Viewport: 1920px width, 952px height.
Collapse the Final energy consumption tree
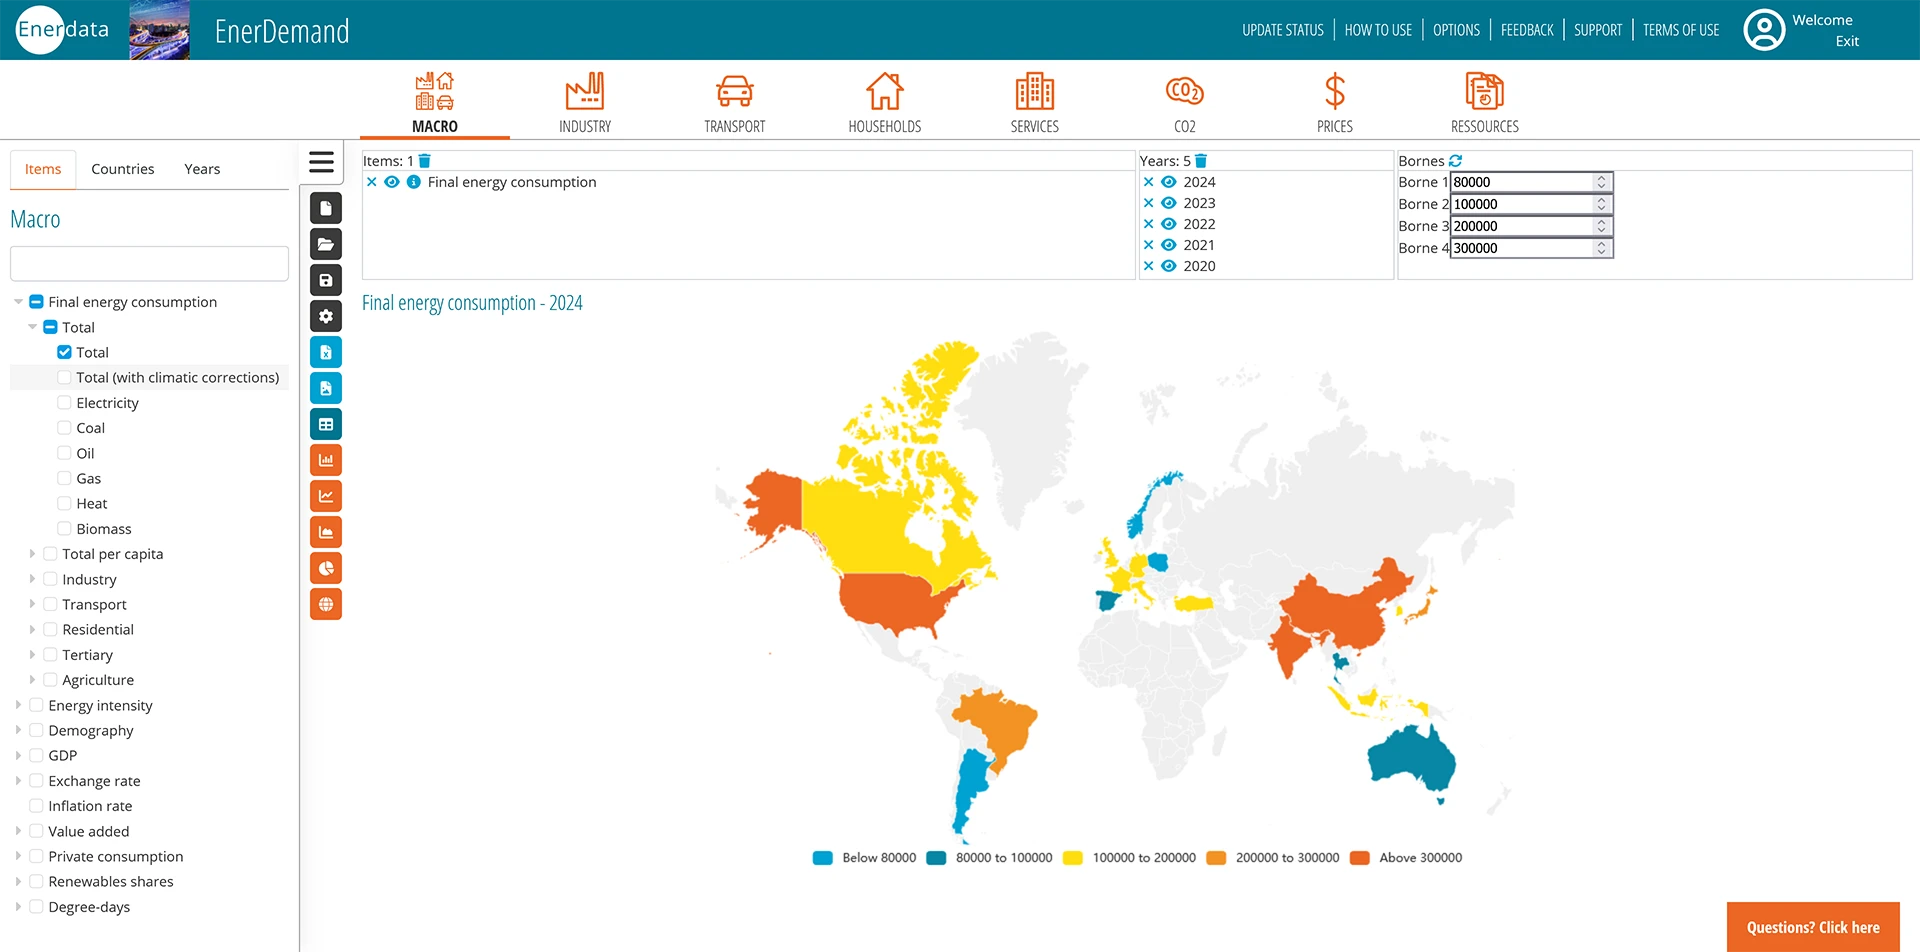point(18,302)
